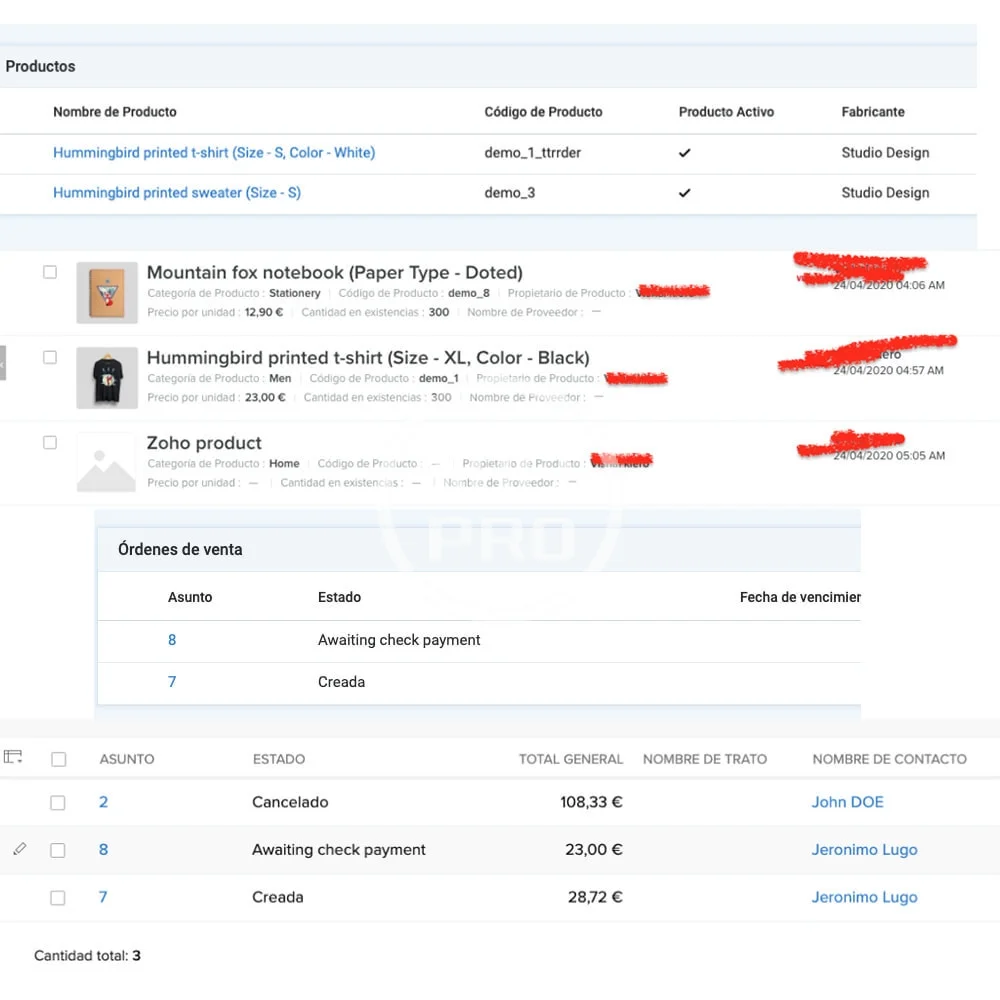The height and width of the screenshot is (1000, 1000).
Task: Click the Código de Producto column header
Action: 543,112
